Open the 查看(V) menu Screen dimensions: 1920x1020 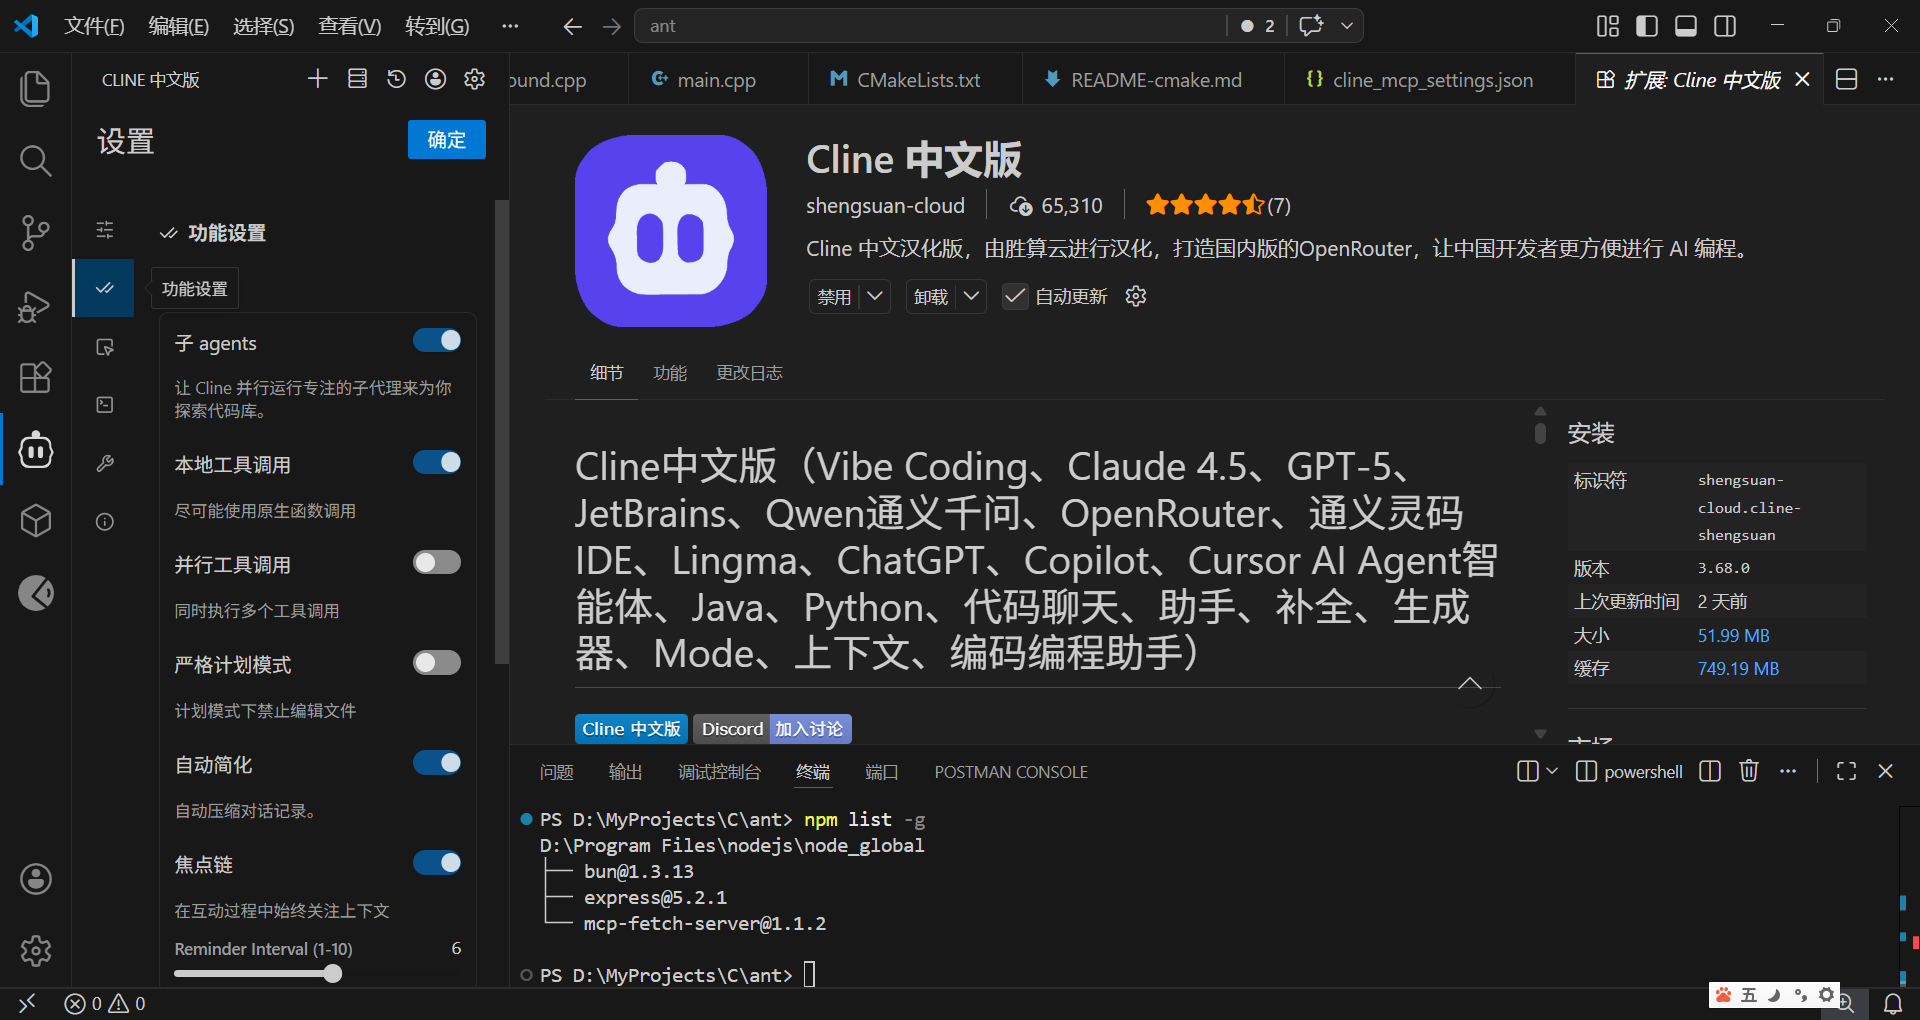pyautogui.click(x=349, y=26)
